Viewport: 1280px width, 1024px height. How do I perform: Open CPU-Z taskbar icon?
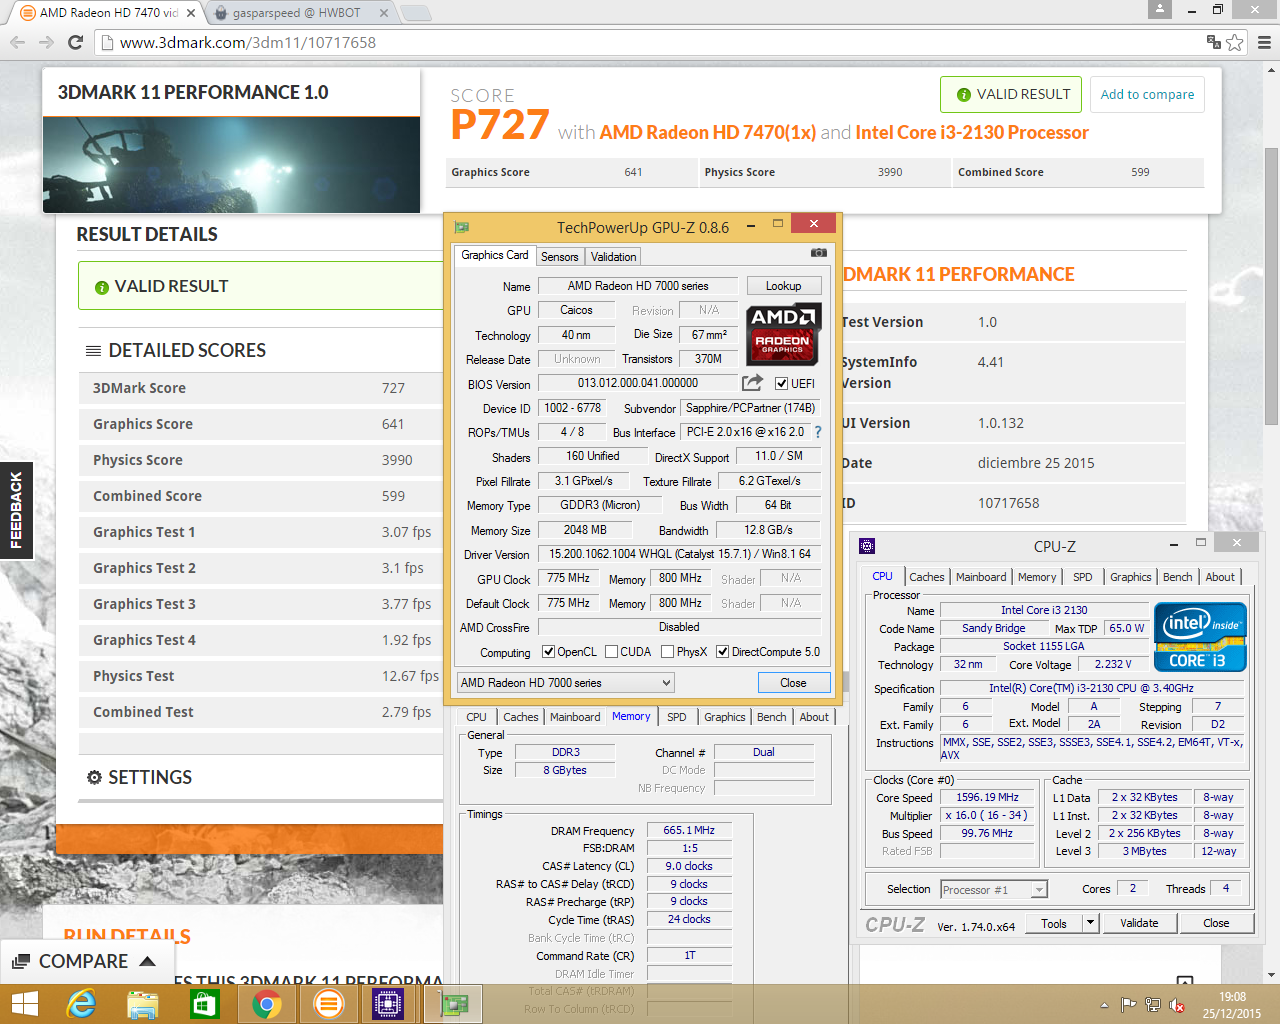point(388,1004)
